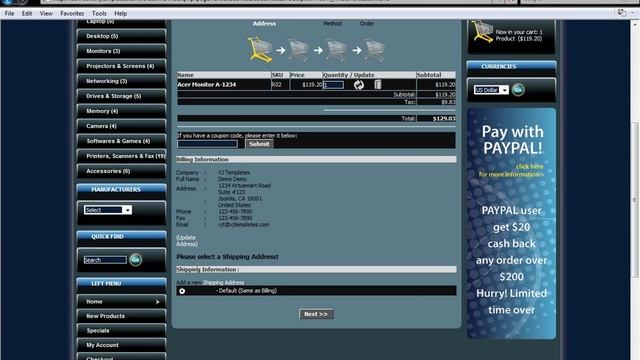Click the trash icon to remove Acer Monitor
640x360 pixels.
coord(378,84)
